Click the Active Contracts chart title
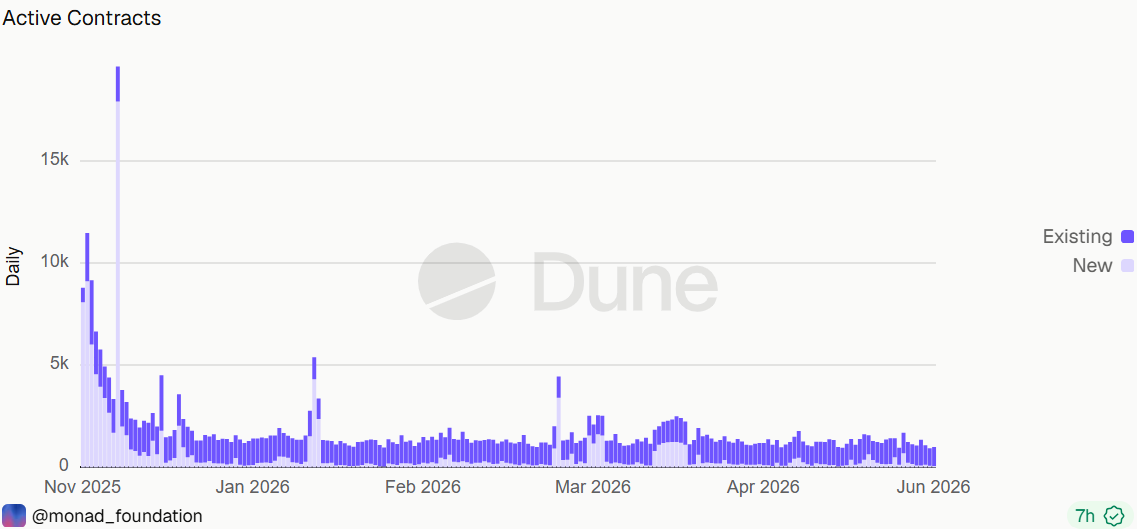The width and height of the screenshot is (1137, 529). click(81, 18)
